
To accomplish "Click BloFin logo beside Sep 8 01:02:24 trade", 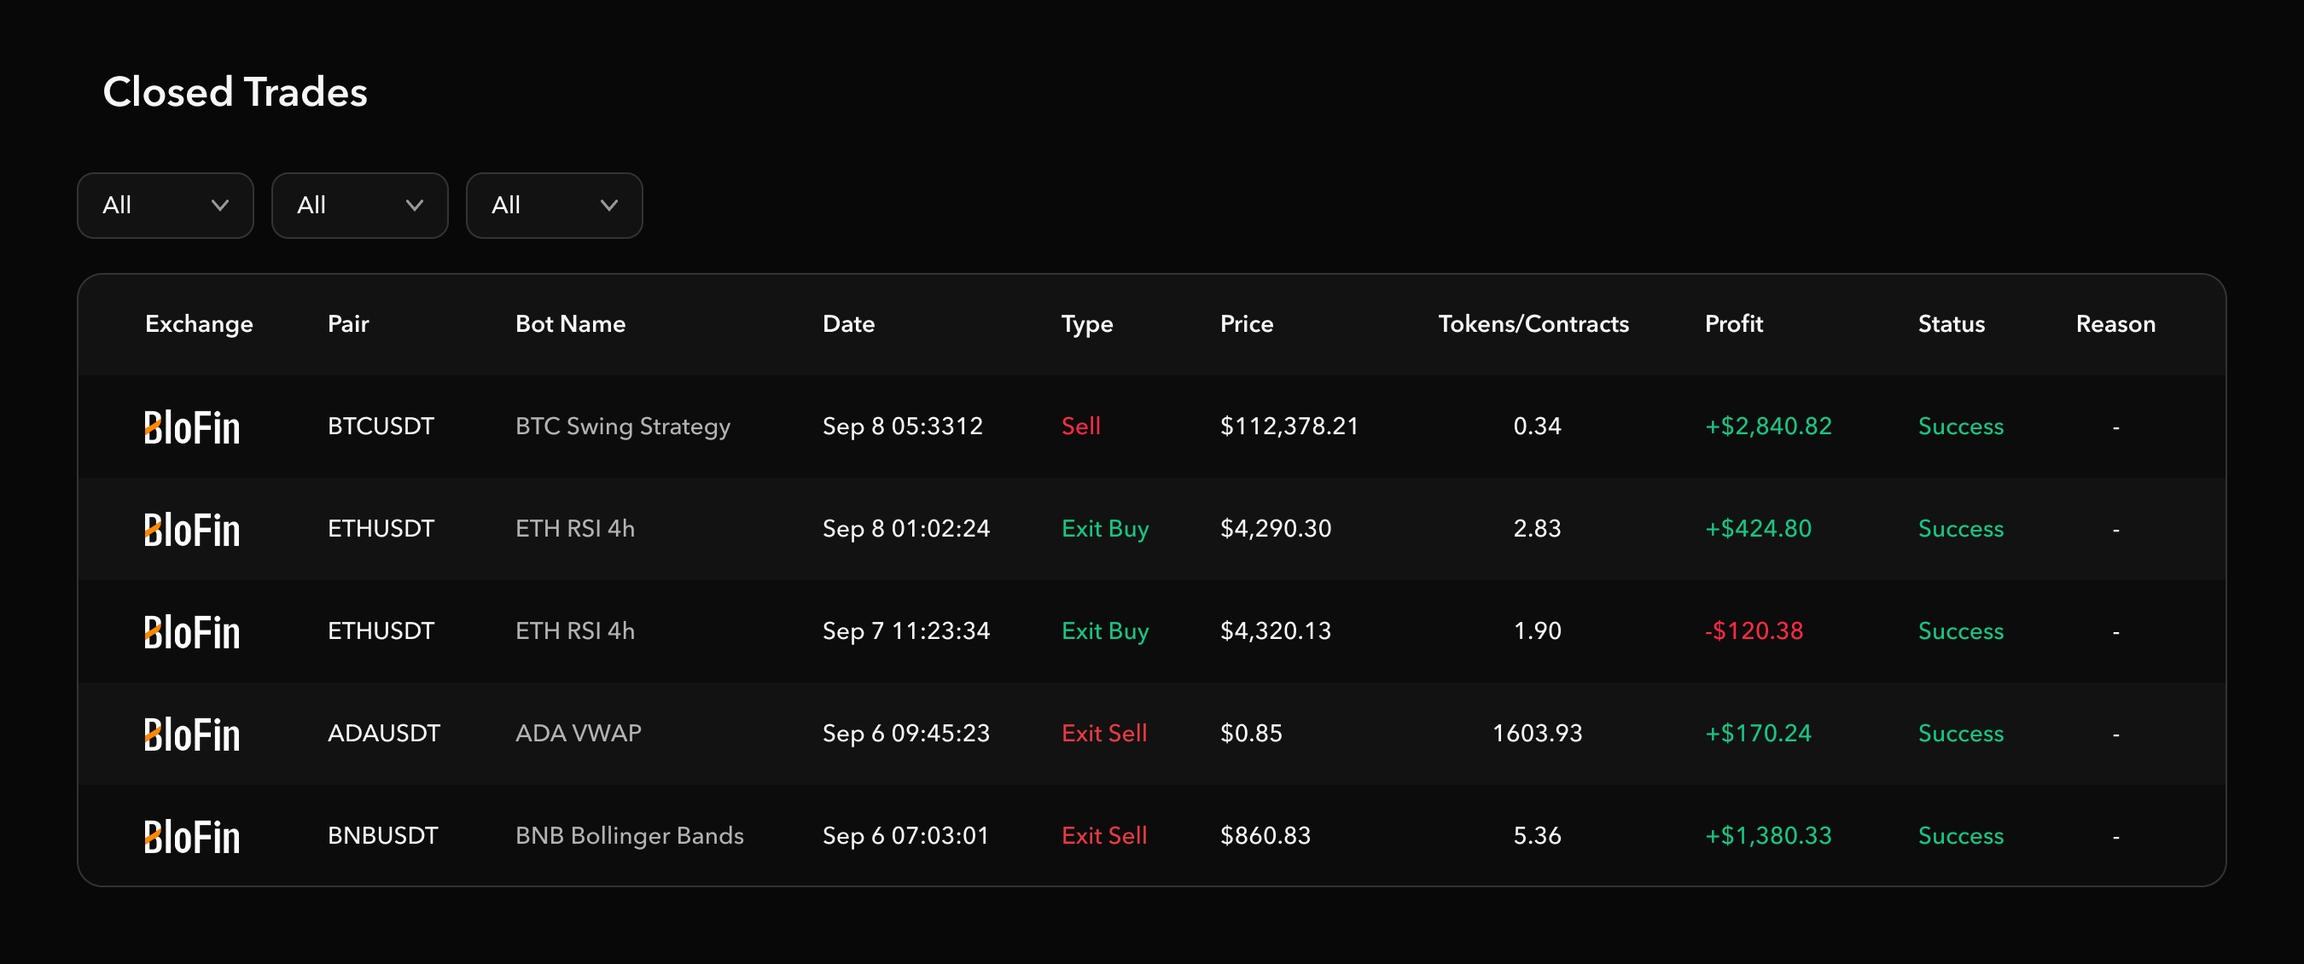I will pos(192,530).
